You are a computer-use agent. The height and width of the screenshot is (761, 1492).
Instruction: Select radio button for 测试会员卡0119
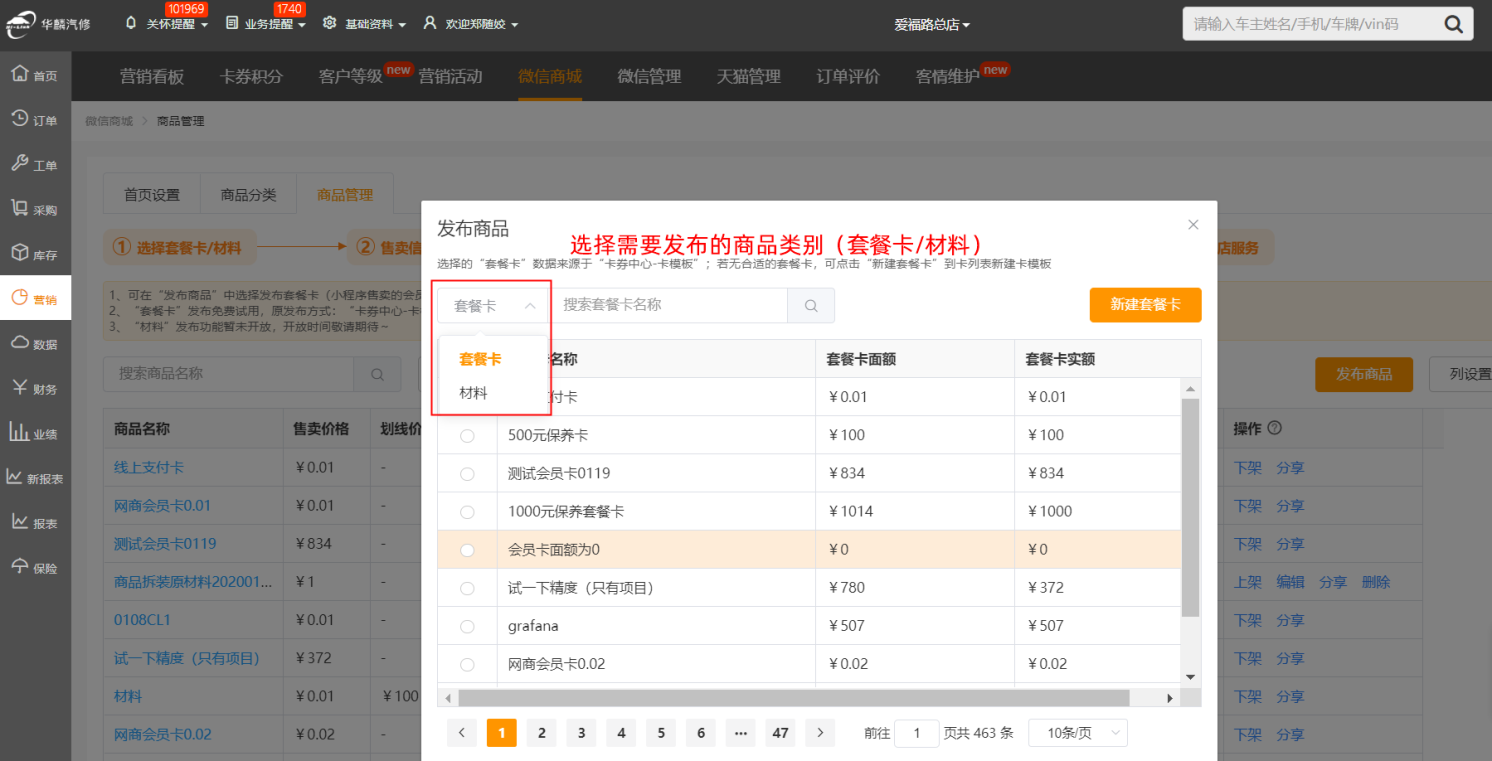[x=467, y=474]
